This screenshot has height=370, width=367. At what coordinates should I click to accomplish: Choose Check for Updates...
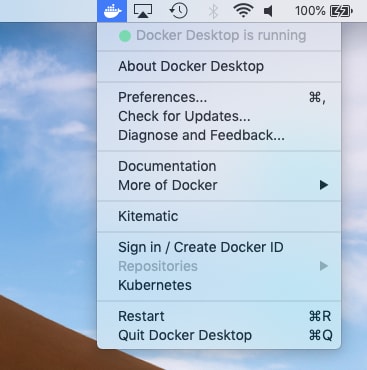click(x=219, y=116)
